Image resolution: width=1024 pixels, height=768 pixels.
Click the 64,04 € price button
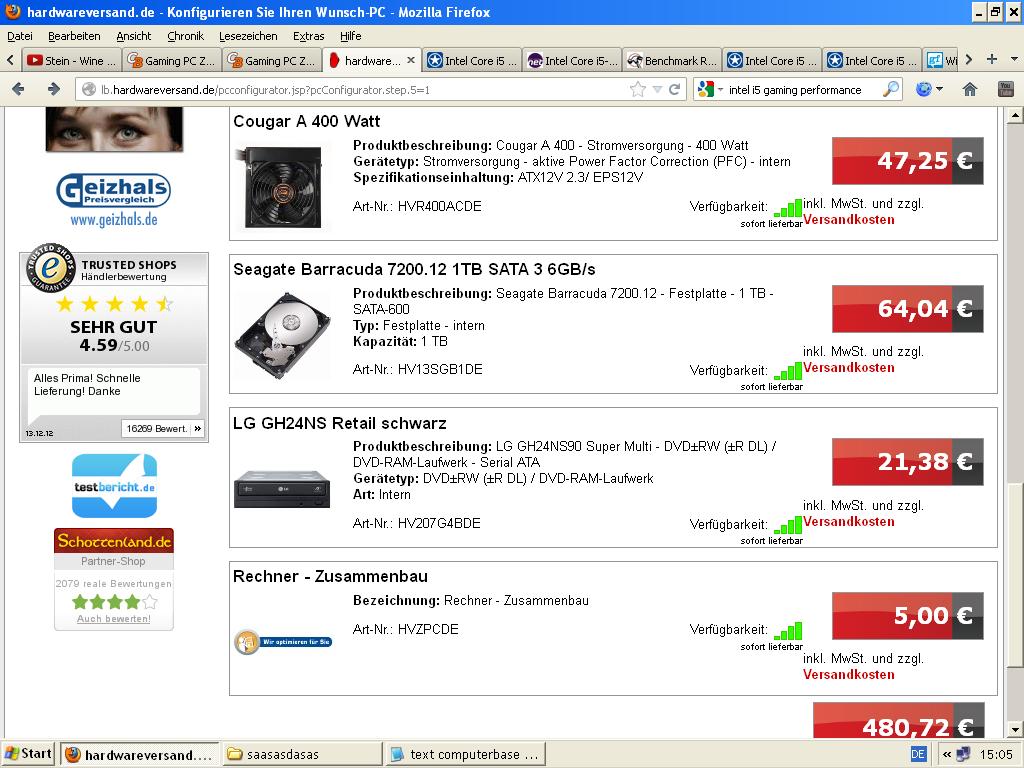pos(908,308)
